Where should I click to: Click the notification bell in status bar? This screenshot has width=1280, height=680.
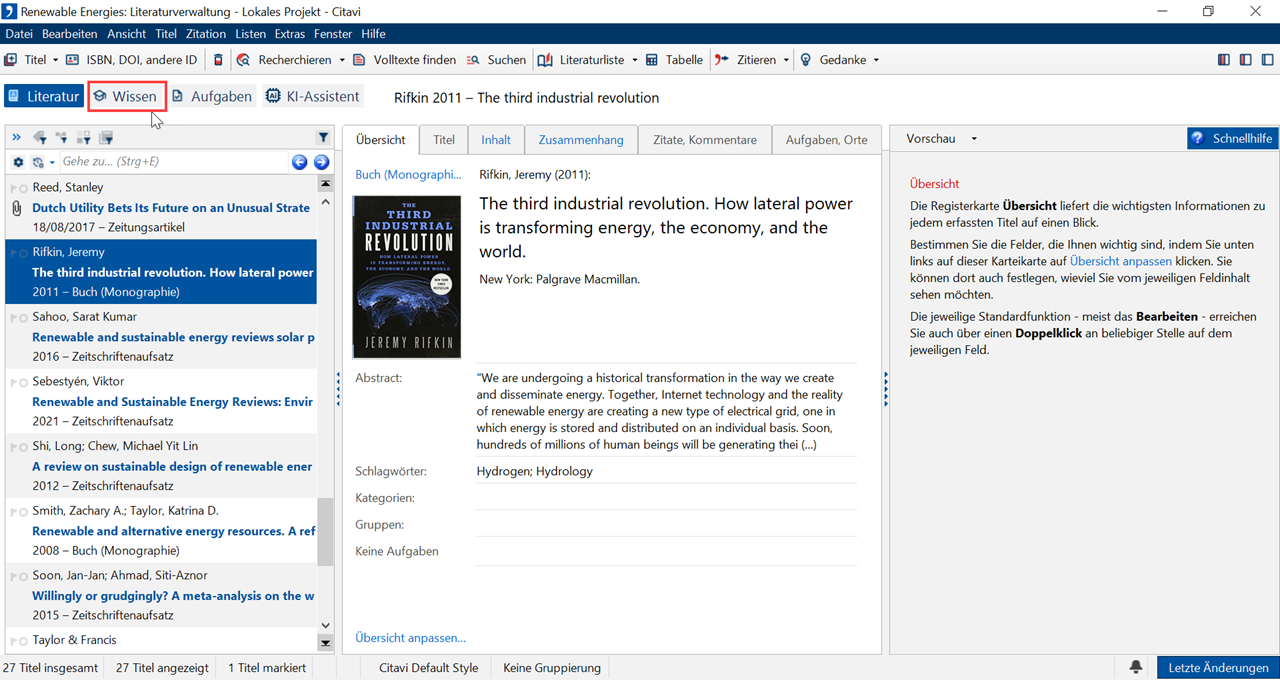1136,668
